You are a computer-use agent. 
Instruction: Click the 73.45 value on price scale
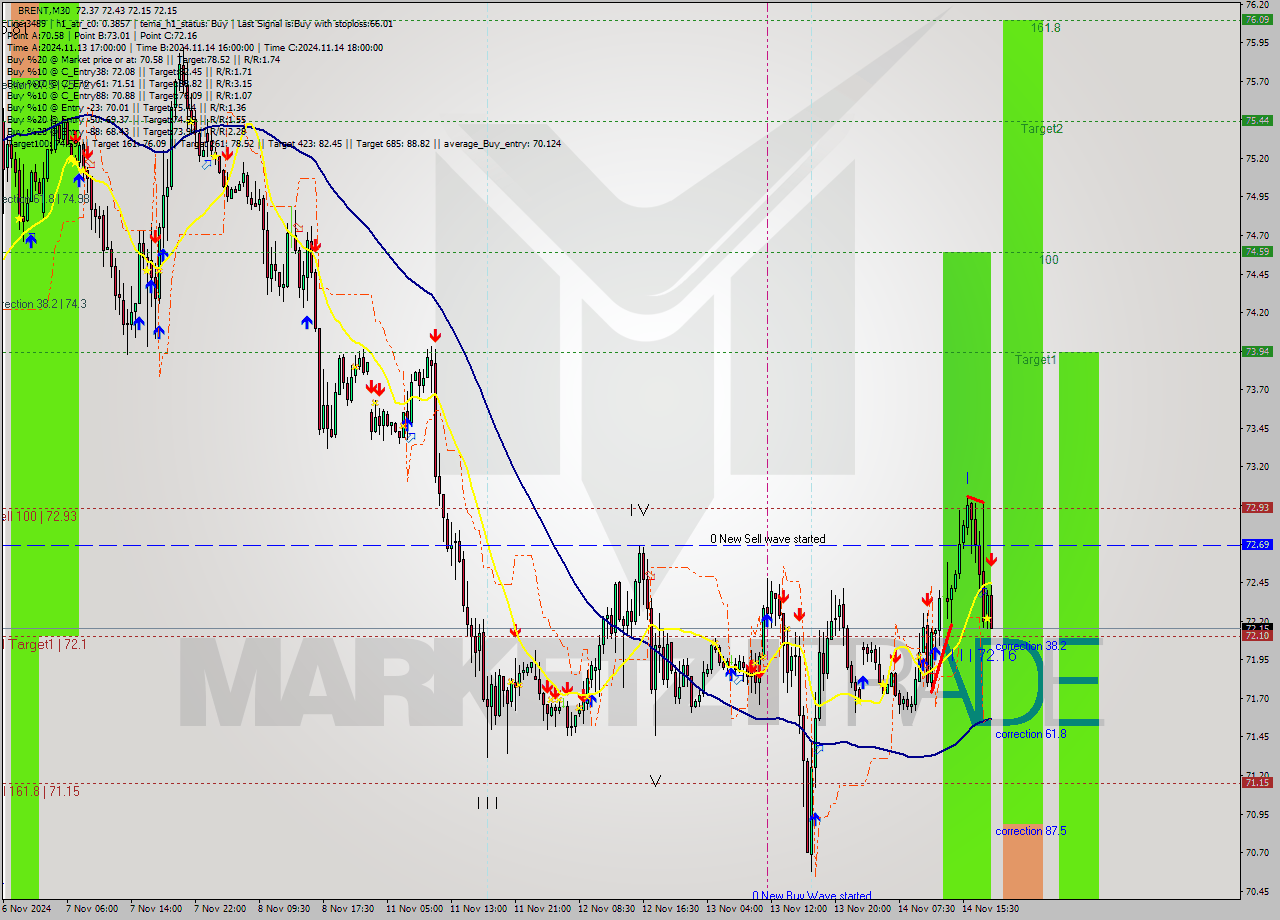1256,429
